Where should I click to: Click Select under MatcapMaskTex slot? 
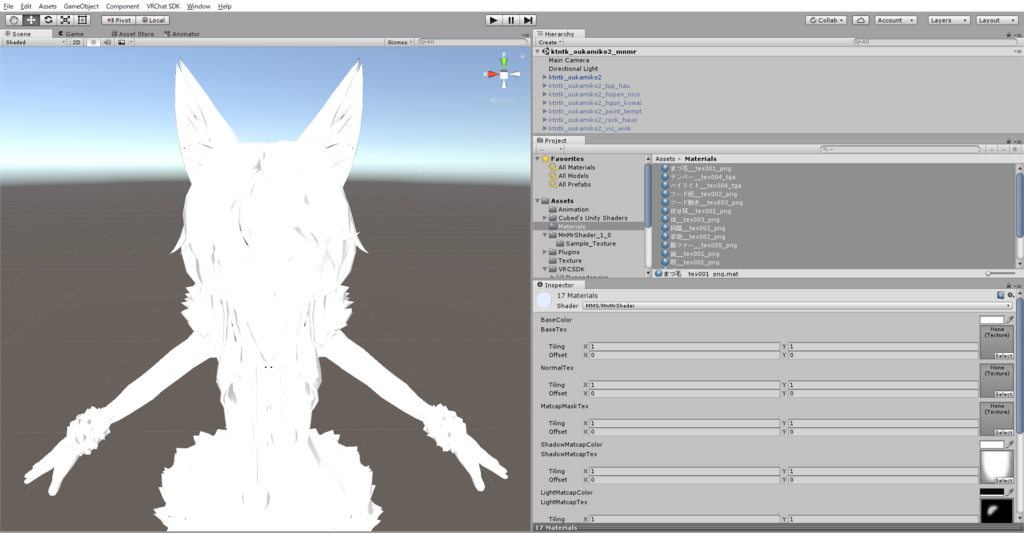[x=1003, y=432]
